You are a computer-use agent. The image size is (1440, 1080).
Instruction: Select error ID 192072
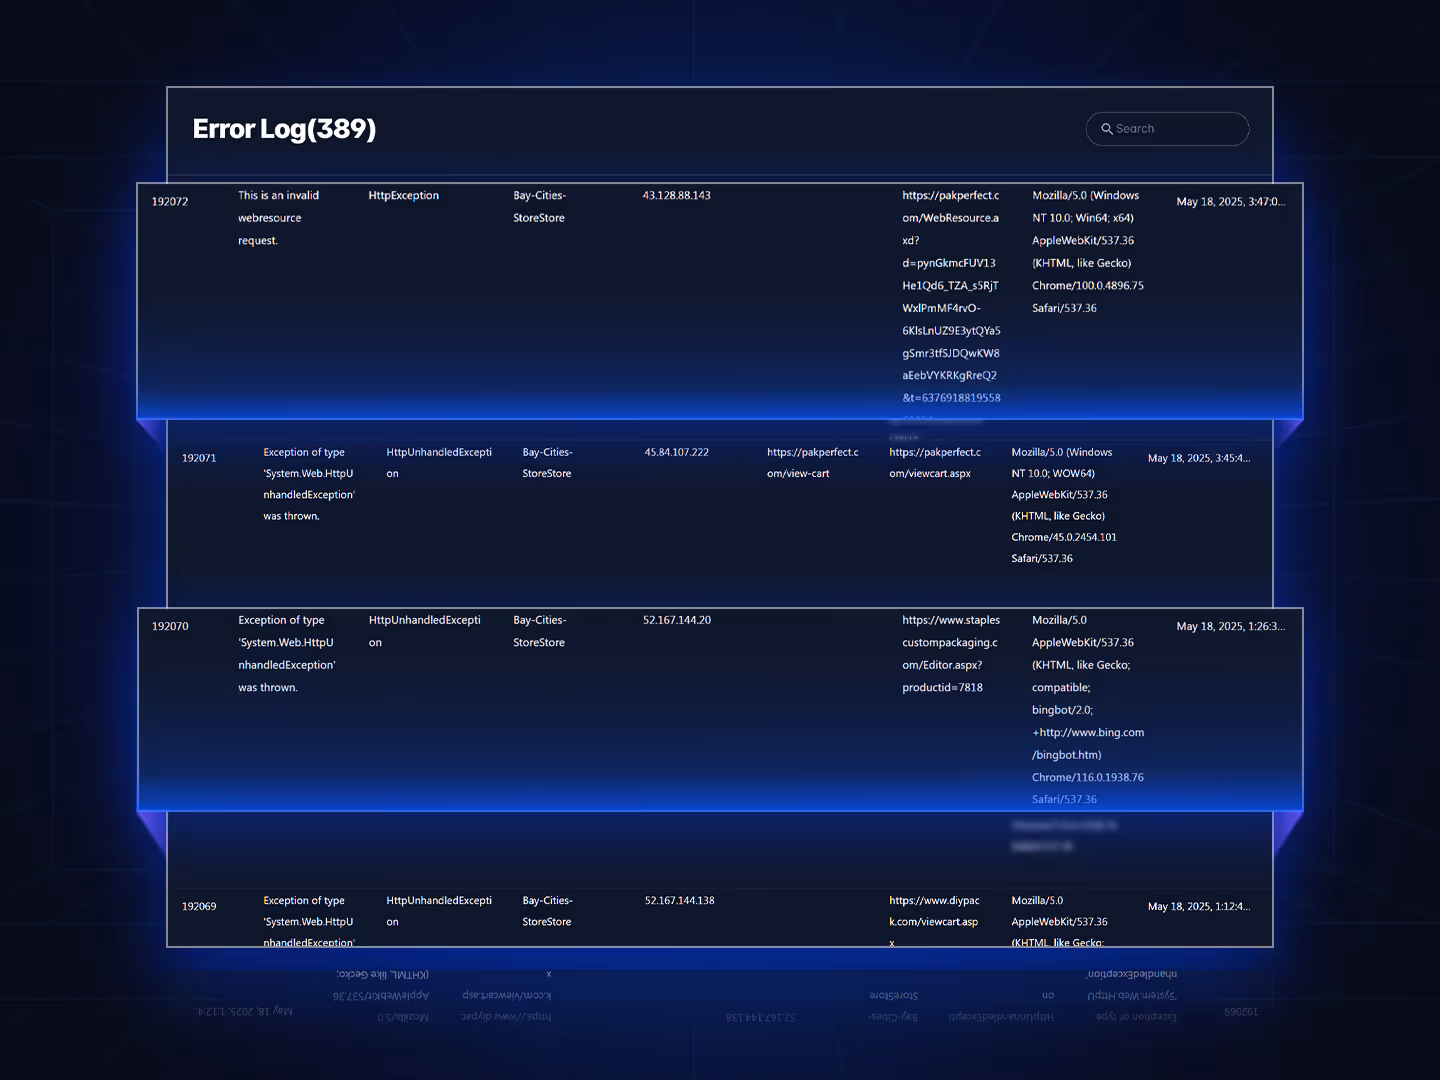pyautogui.click(x=170, y=202)
